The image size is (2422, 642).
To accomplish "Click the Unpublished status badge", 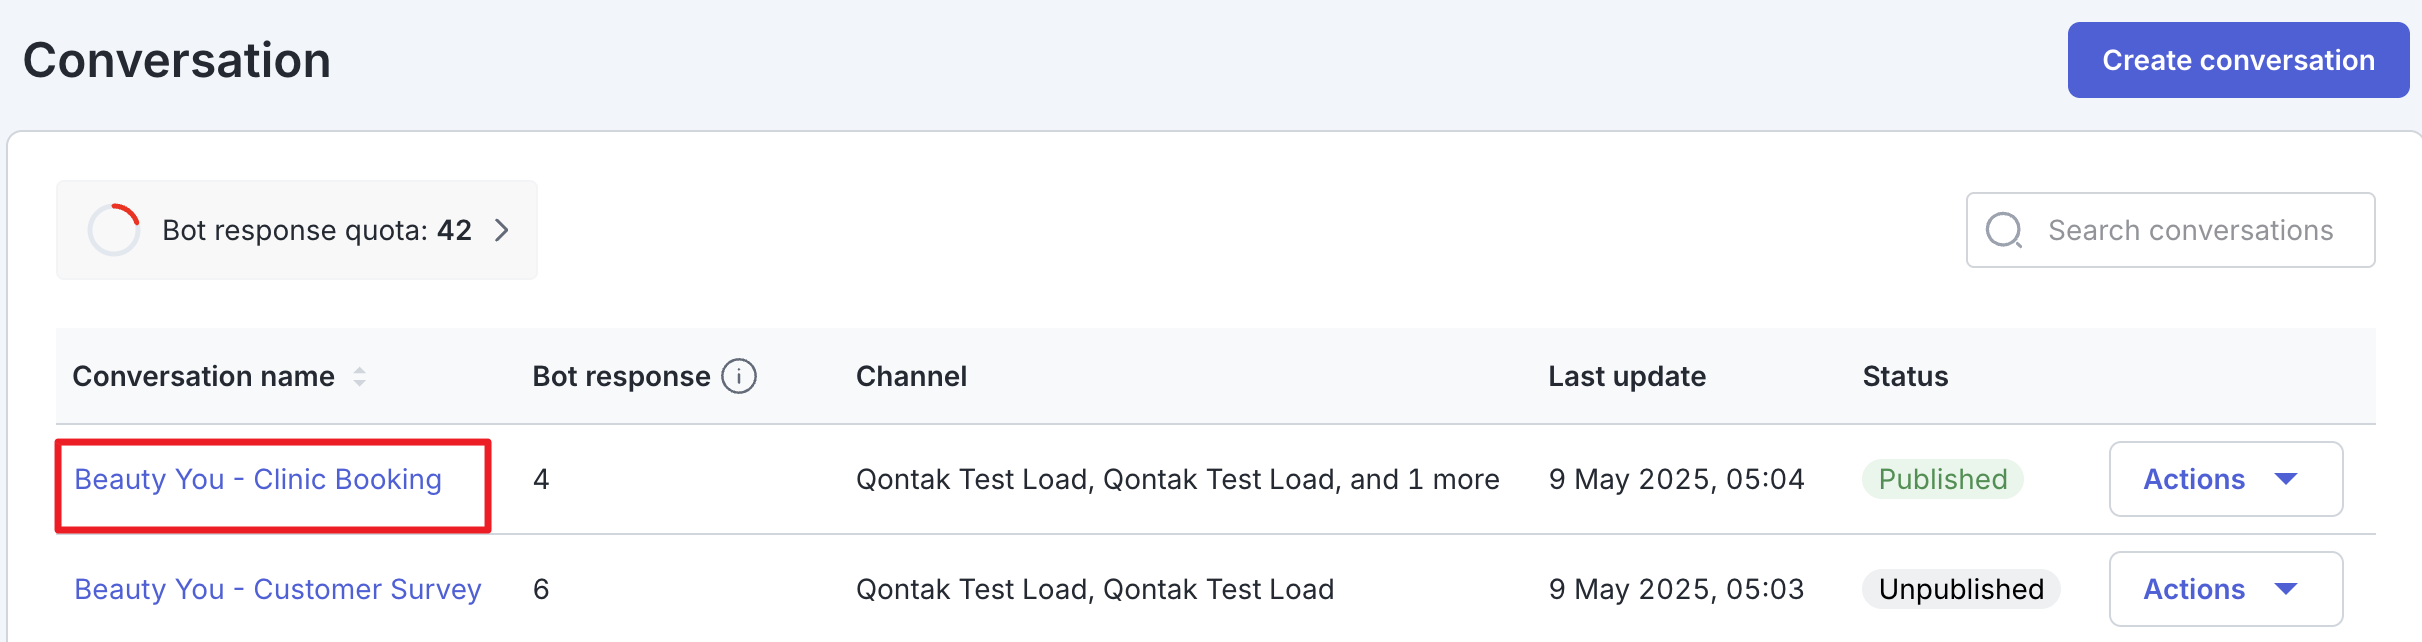I will 1960,589.
